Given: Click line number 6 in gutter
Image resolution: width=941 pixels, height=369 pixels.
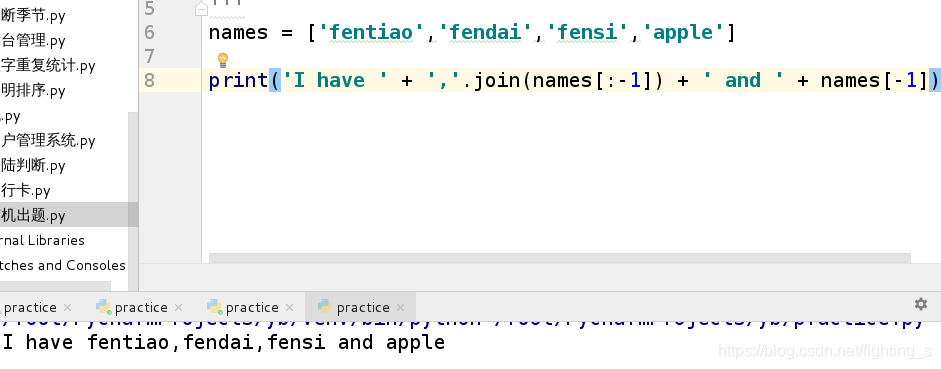Looking at the screenshot, I should click(149, 32).
